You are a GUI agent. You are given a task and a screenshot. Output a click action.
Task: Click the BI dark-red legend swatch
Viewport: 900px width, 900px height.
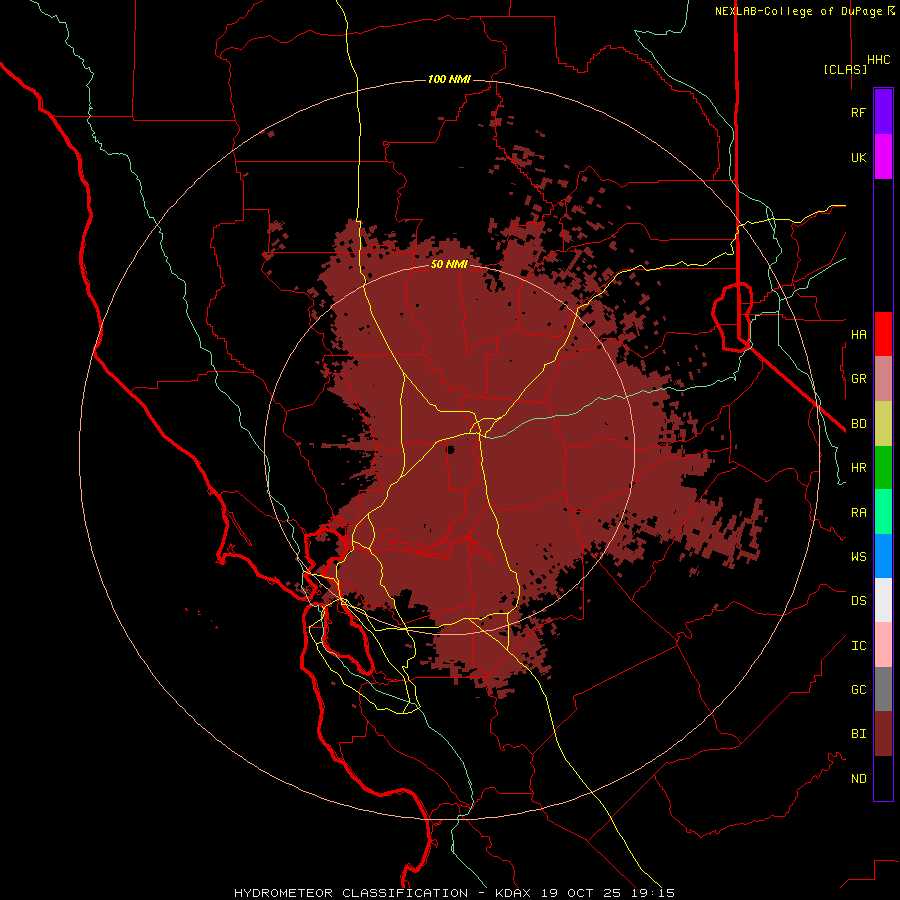[883, 734]
